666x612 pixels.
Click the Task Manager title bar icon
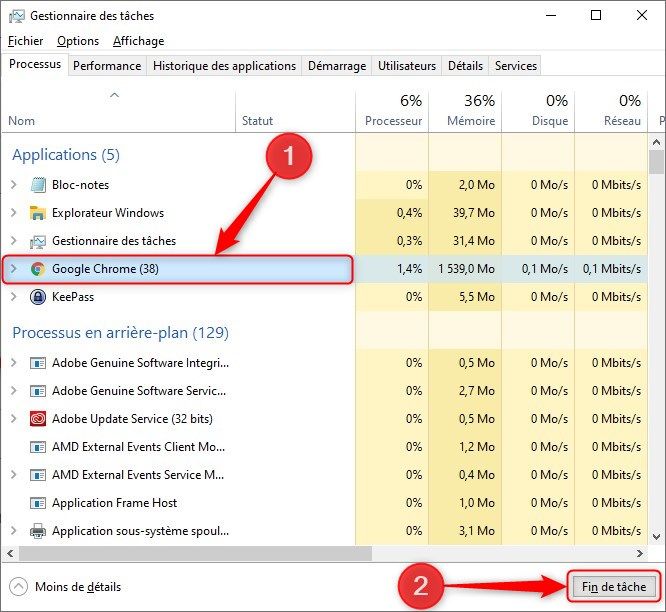(x=17, y=16)
